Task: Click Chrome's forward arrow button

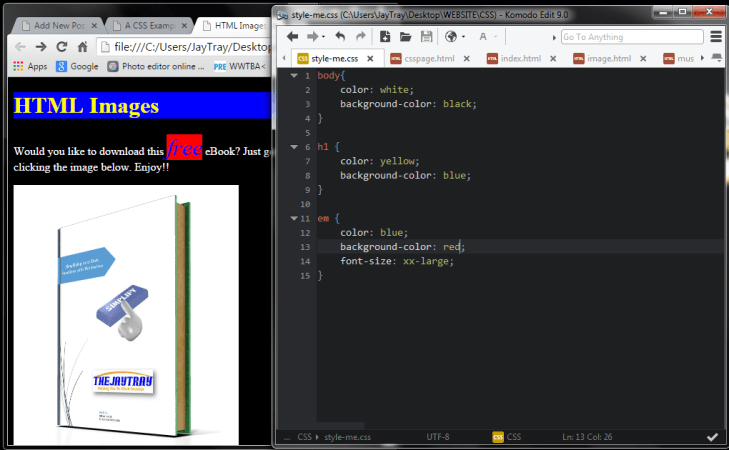Action: coord(41,46)
